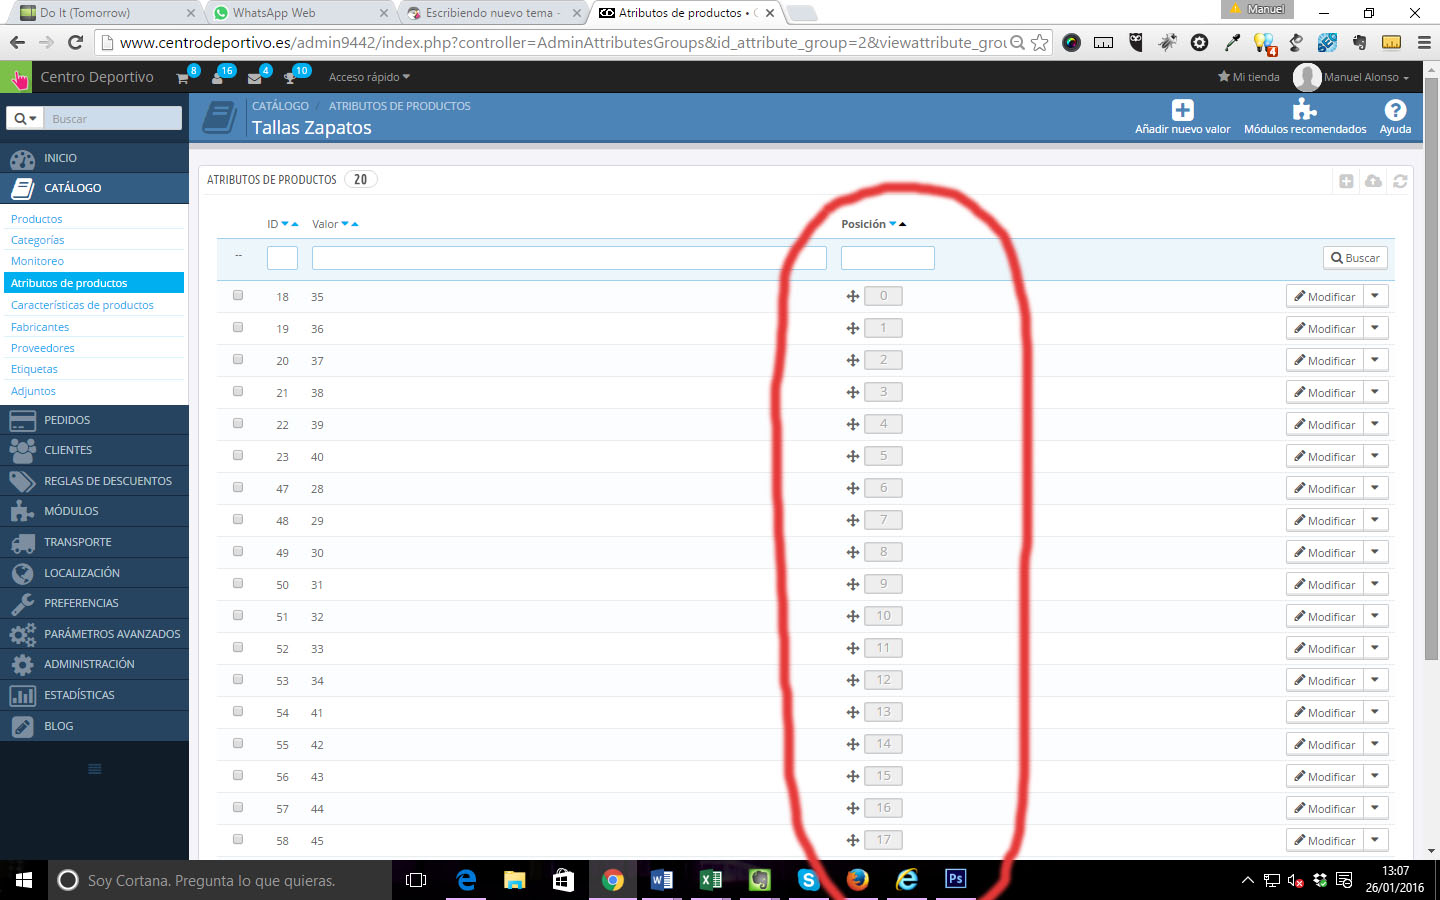Switch to Escribiendo nuevo tema tab
Image resolution: width=1440 pixels, height=900 pixels.
coord(490,13)
